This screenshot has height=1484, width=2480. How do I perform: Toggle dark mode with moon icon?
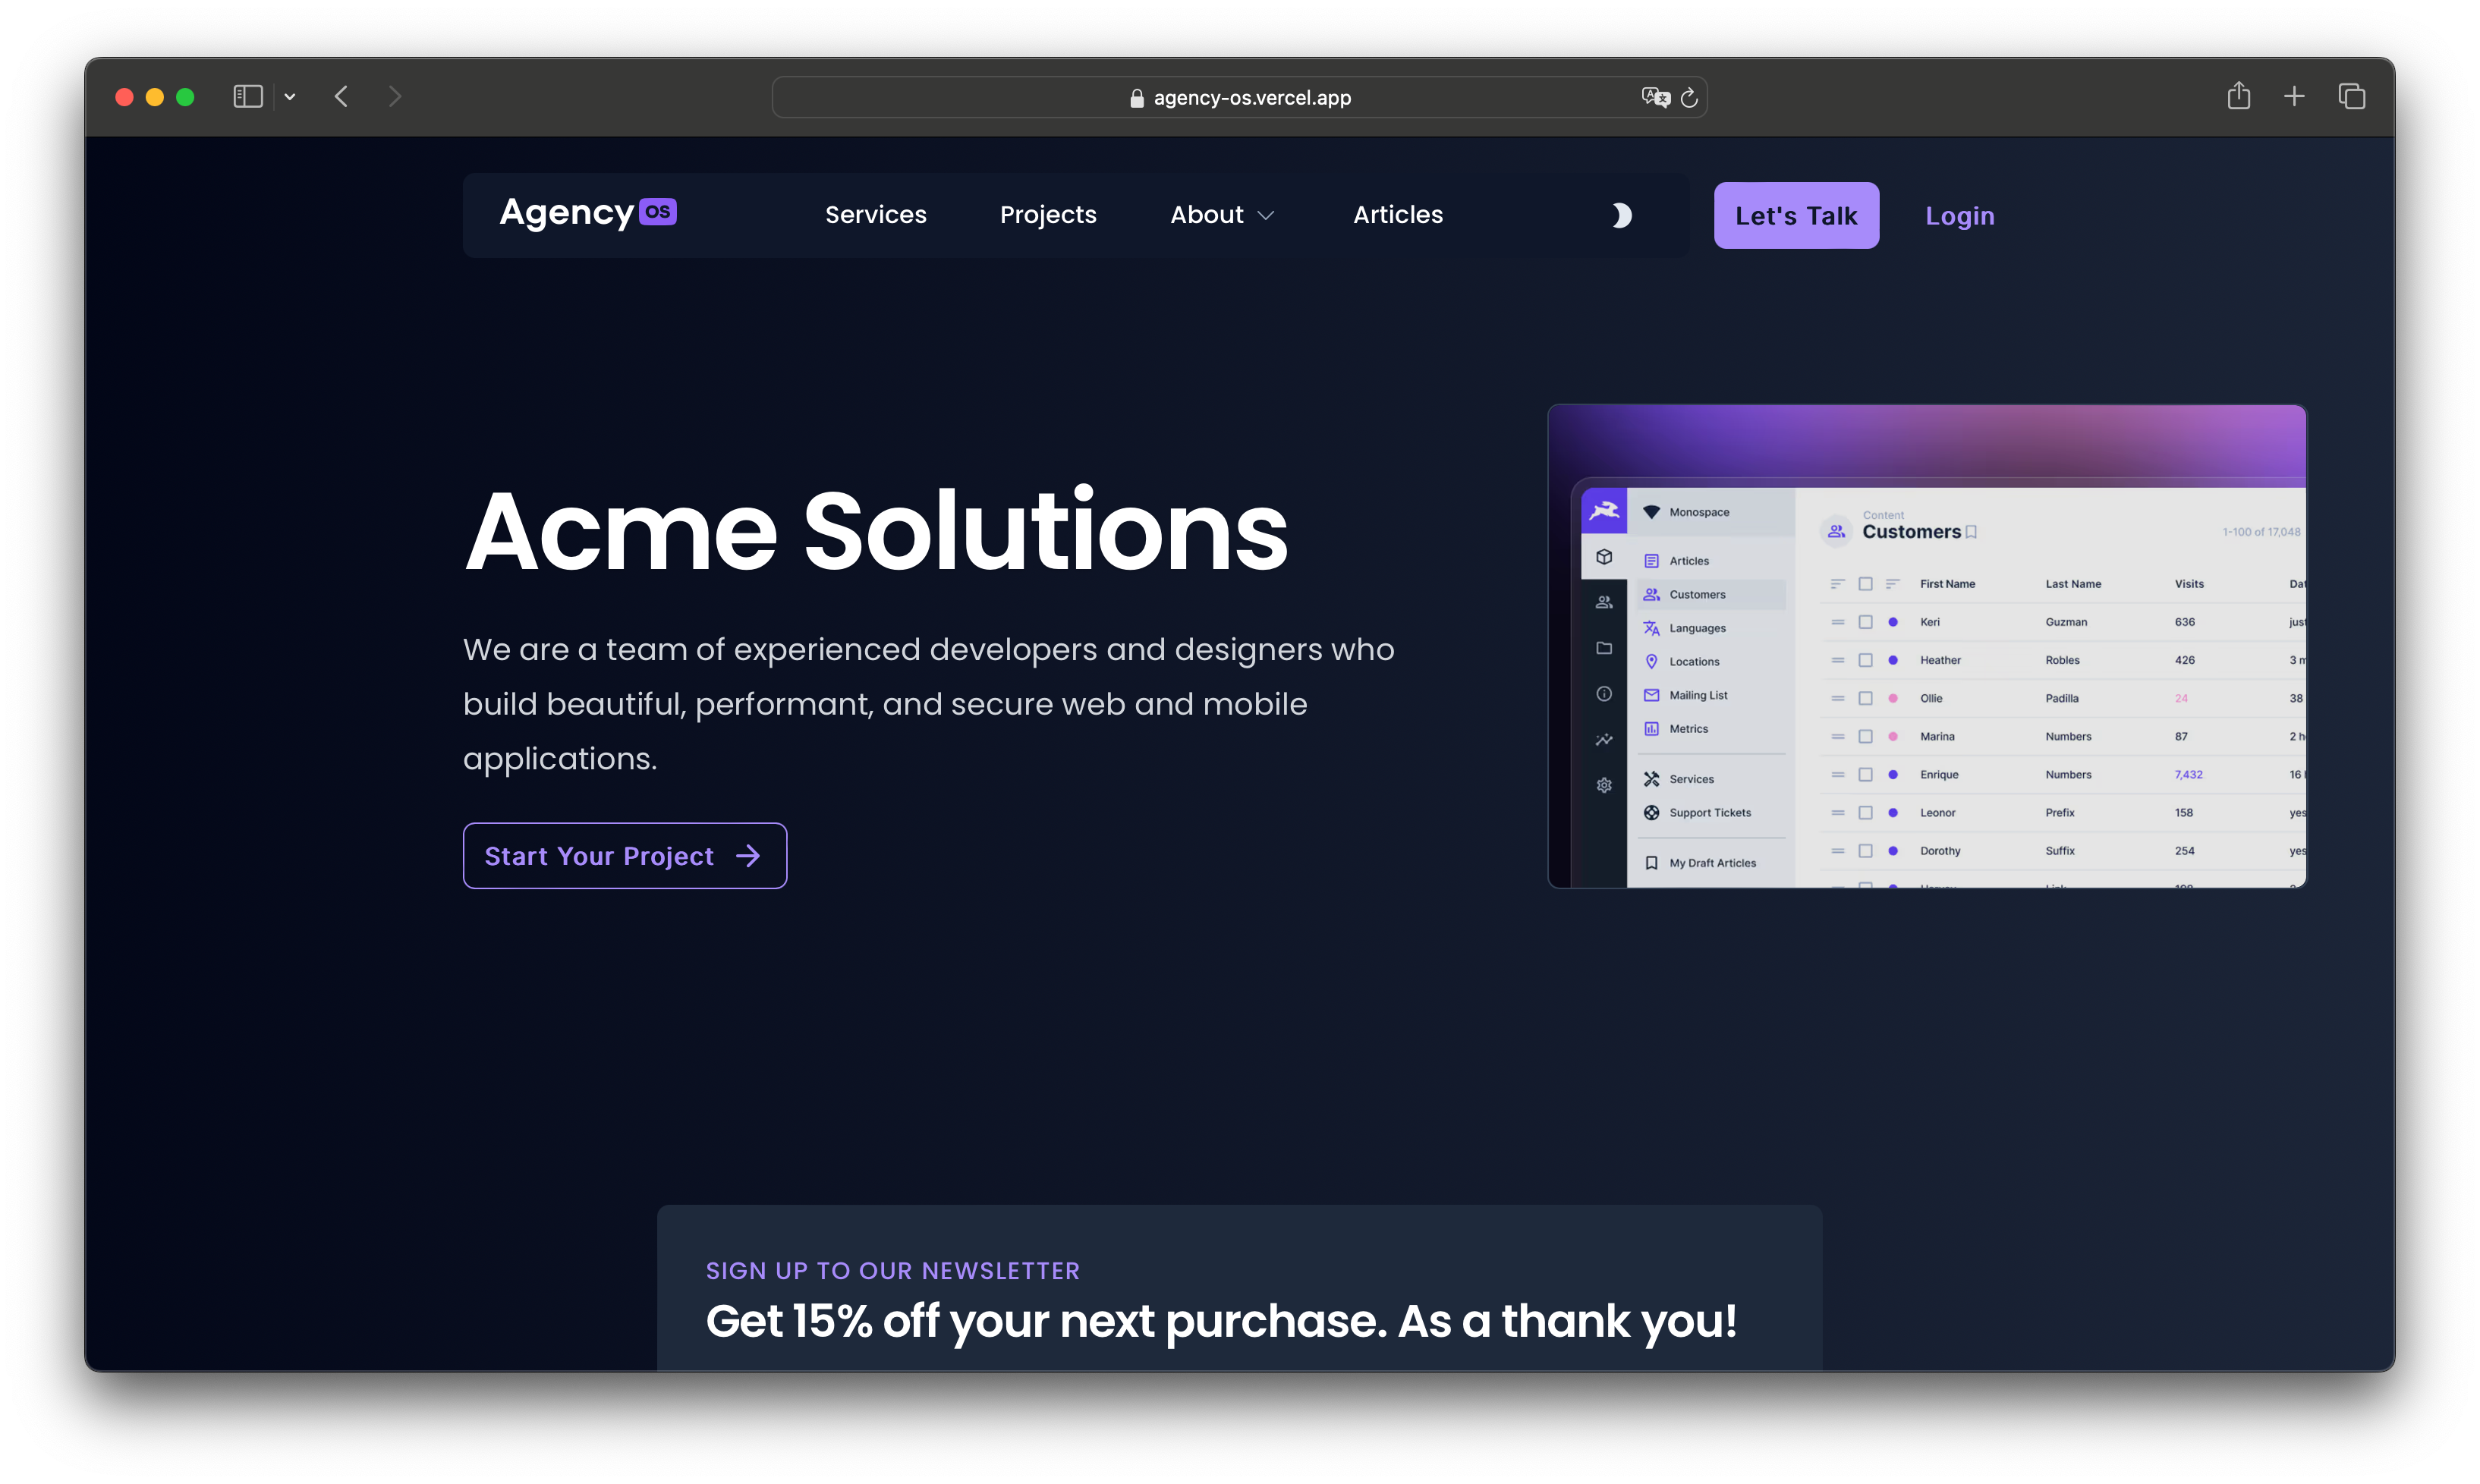tap(1623, 214)
